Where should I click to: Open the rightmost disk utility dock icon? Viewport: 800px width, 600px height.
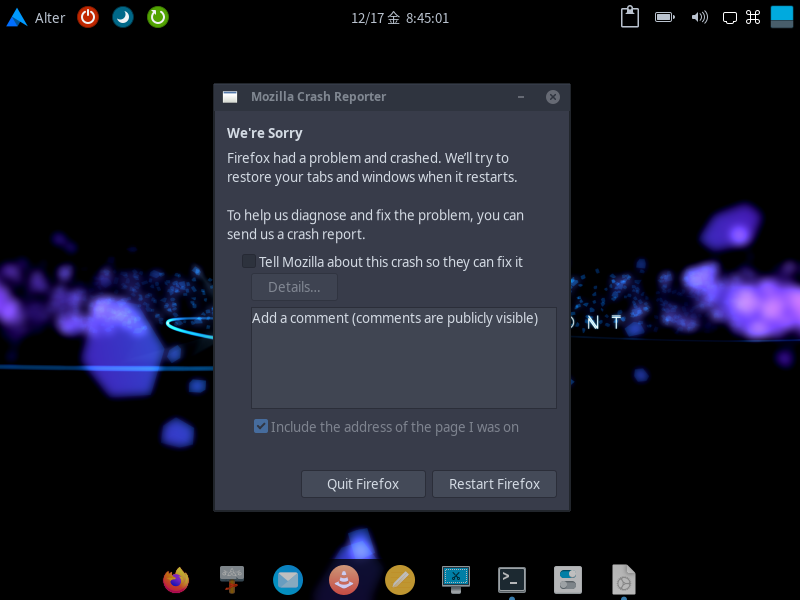click(x=624, y=580)
